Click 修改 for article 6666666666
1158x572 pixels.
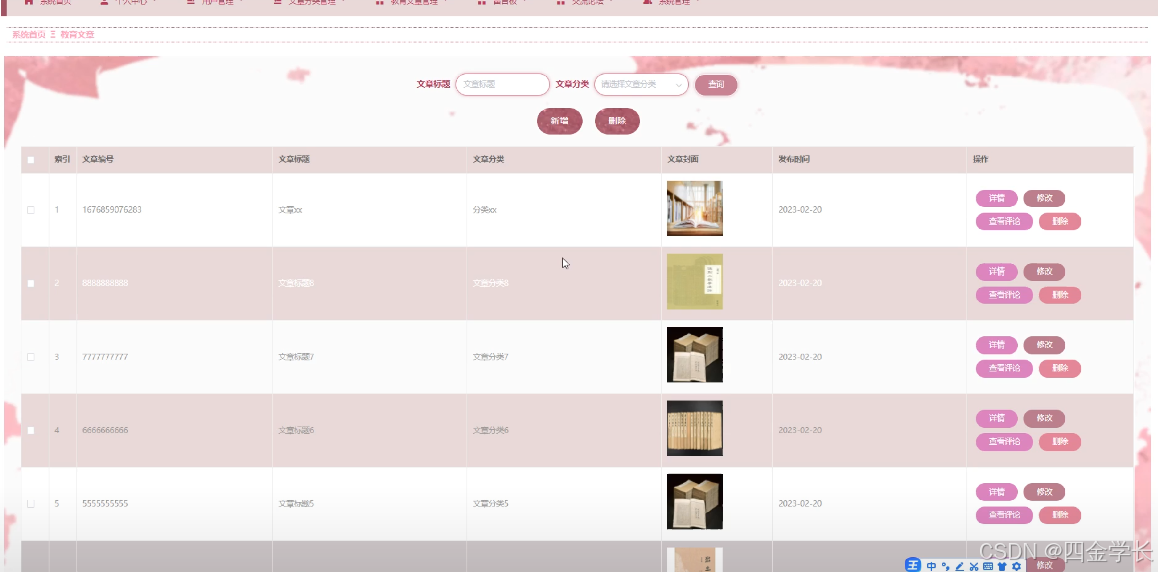[x=1044, y=418]
